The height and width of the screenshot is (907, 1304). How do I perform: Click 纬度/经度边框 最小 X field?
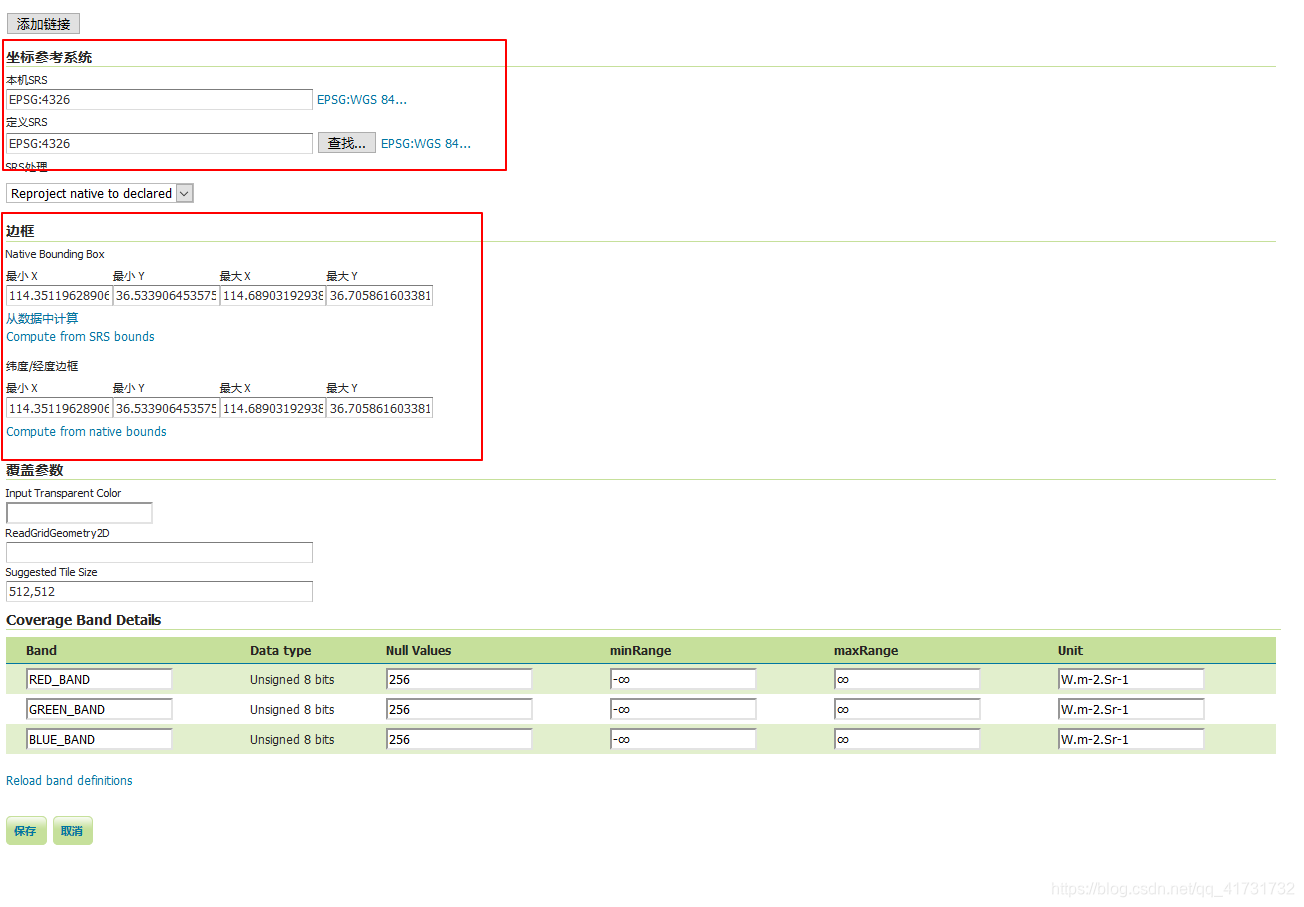coord(59,408)
